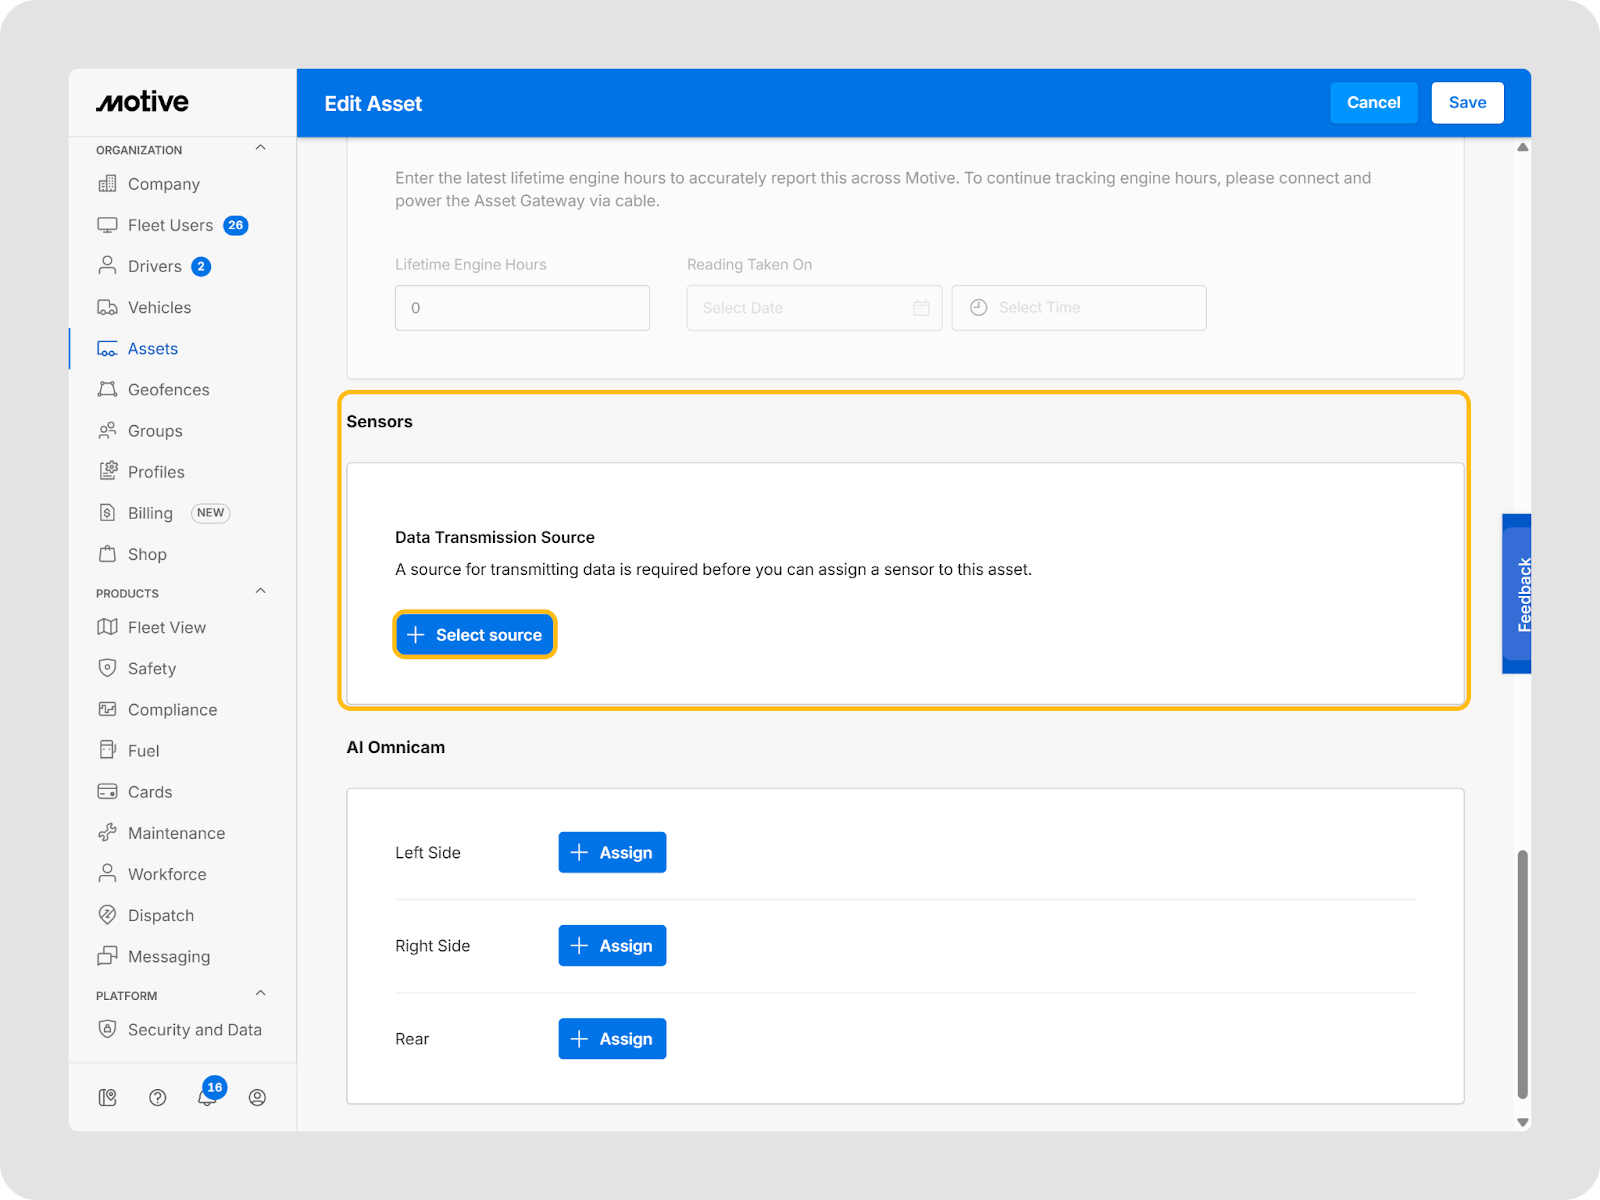Go to Vehicles in the sidebar
This screenshot has width=1600, height=1200.
click(159, 308)
